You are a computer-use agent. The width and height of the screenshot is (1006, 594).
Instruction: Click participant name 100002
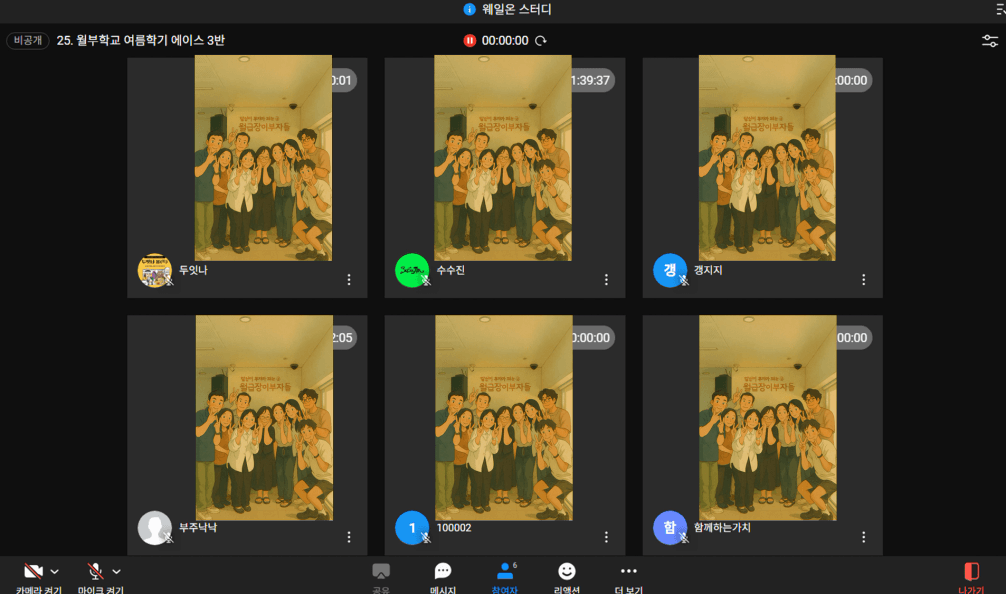(x=454, y=527)
